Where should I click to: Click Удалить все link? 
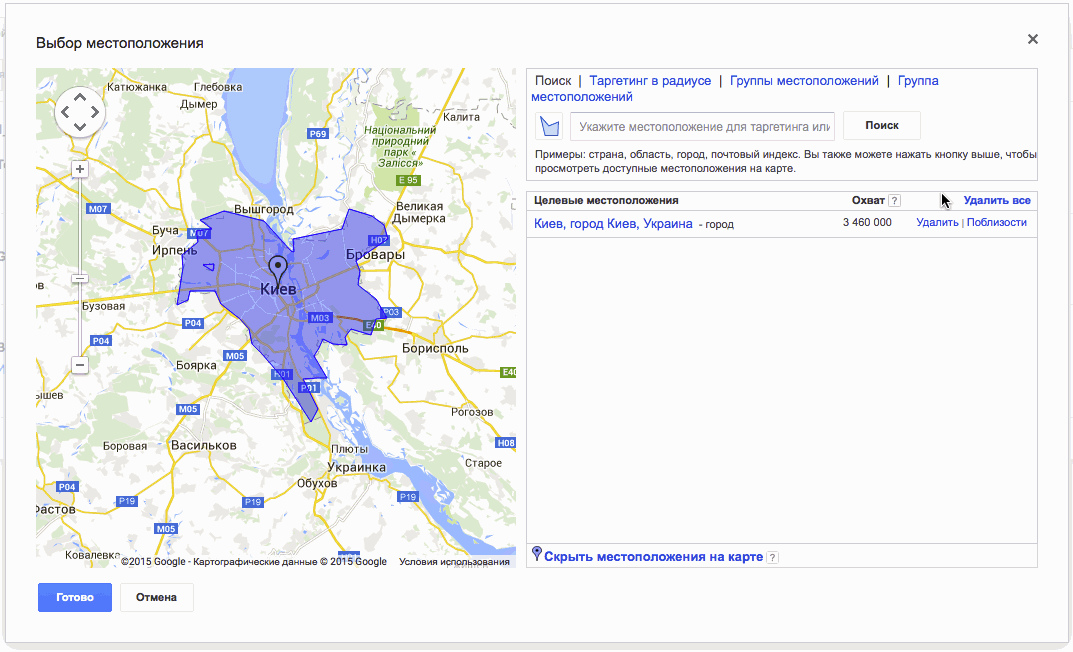(997, 200)
